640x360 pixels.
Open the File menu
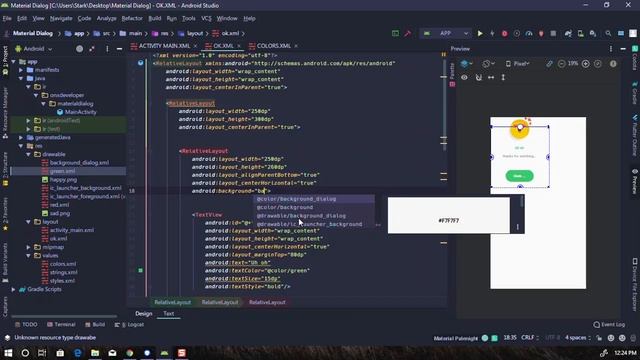point(7,18)
